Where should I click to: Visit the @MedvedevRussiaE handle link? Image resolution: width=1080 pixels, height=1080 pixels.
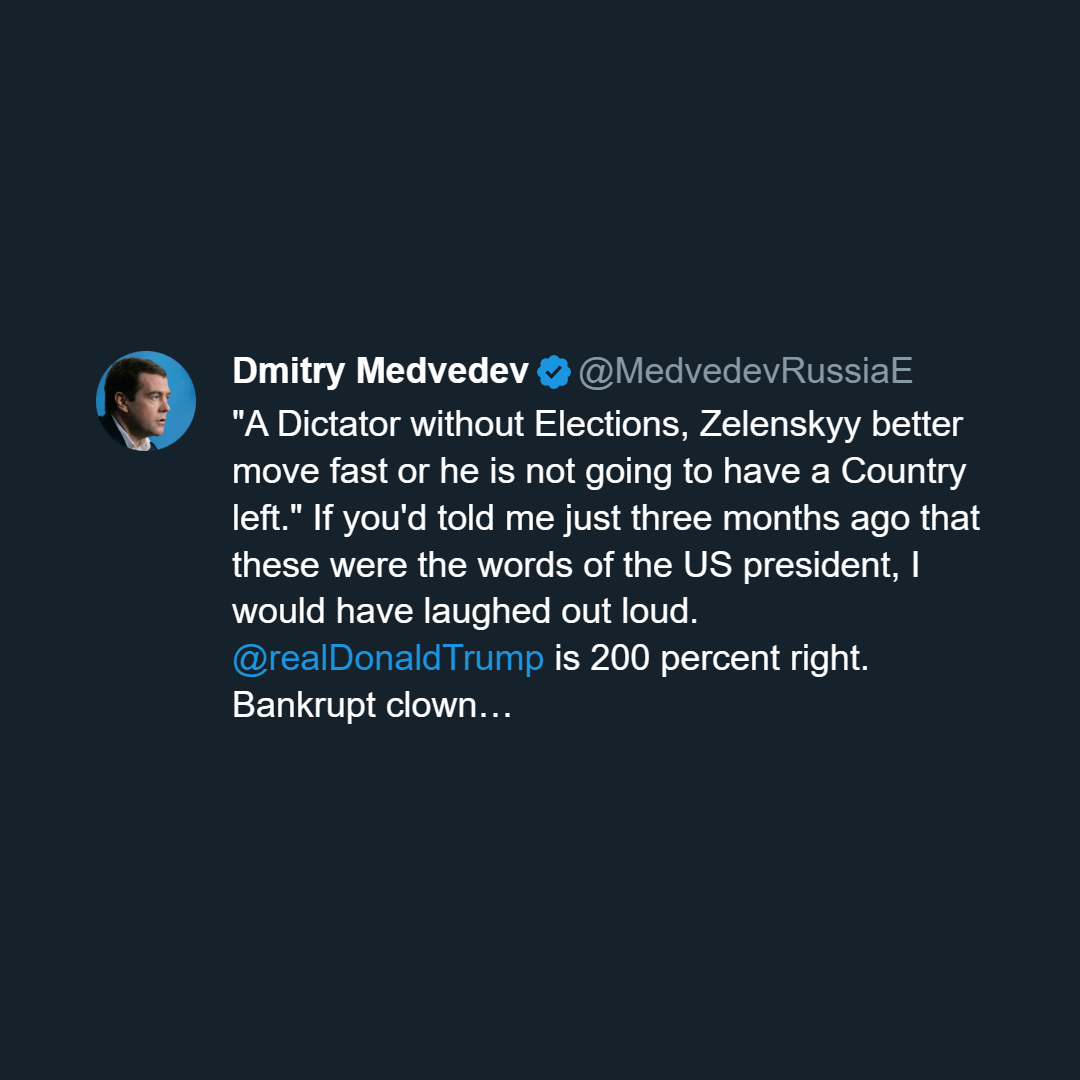tap(745, 371)
